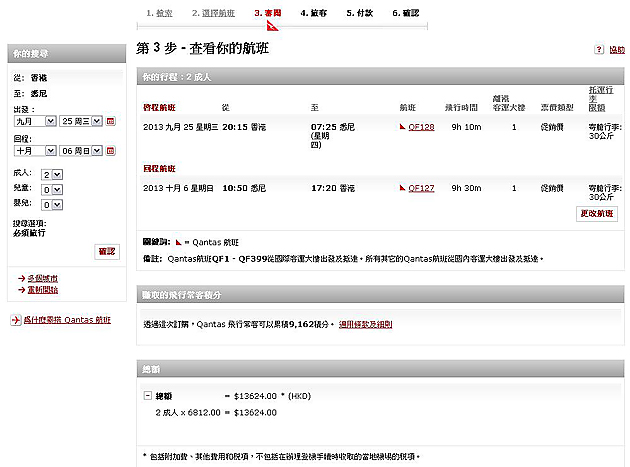The width and height of the screenshot is (630, 467).
Task: Expand the children count dropdown
Action: coord(55,188)
